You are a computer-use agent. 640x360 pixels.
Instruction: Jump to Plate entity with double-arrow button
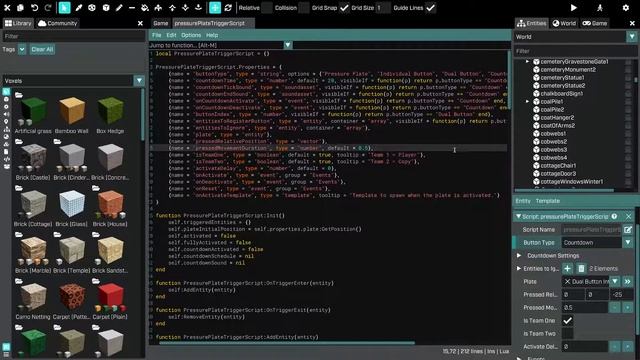628,282
